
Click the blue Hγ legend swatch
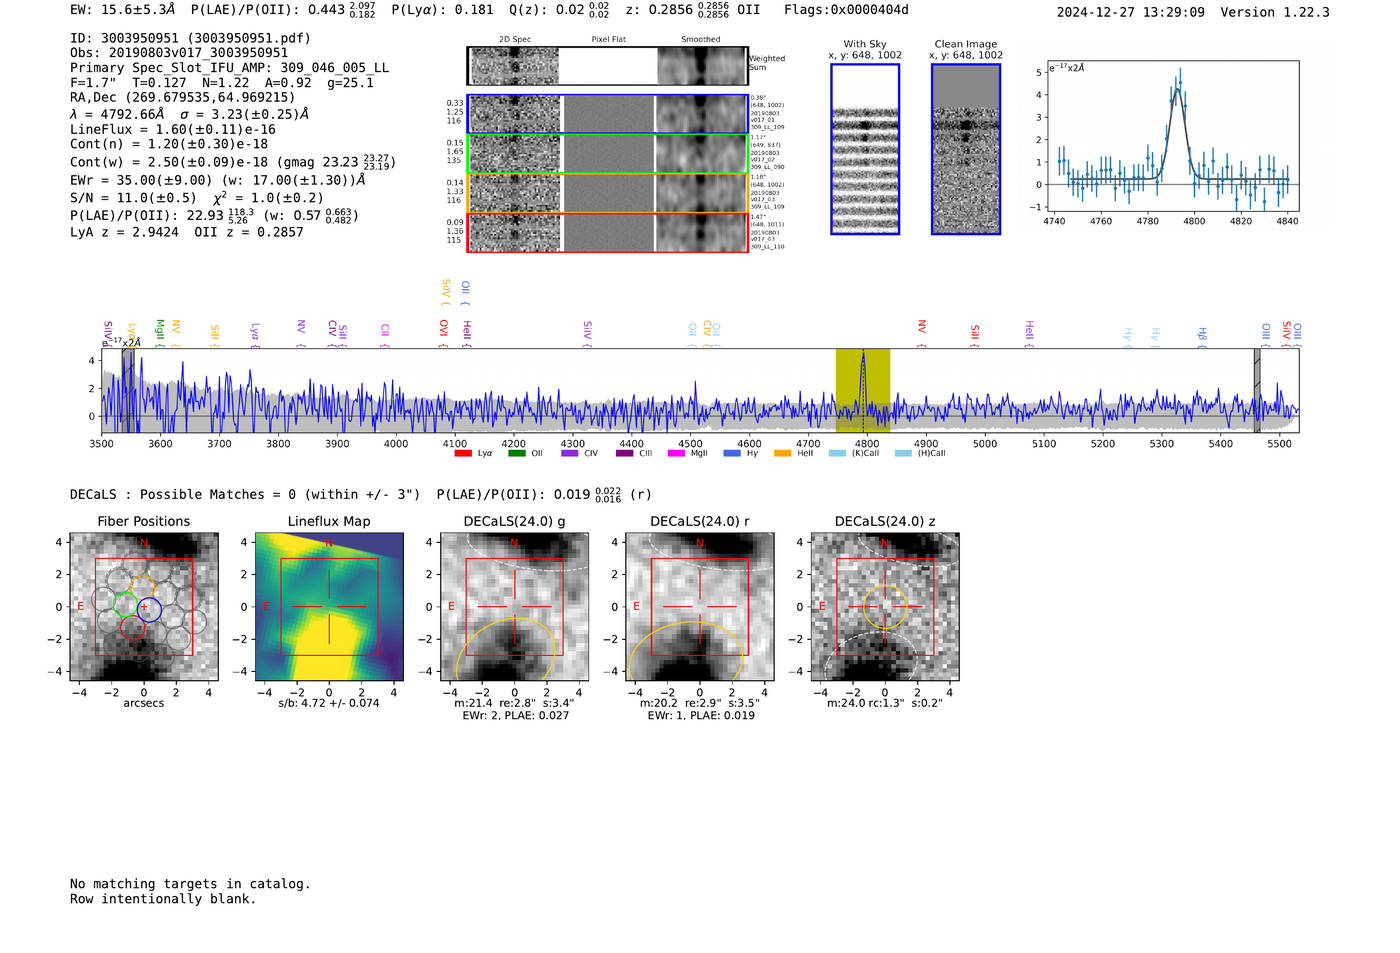pos(732,453)
